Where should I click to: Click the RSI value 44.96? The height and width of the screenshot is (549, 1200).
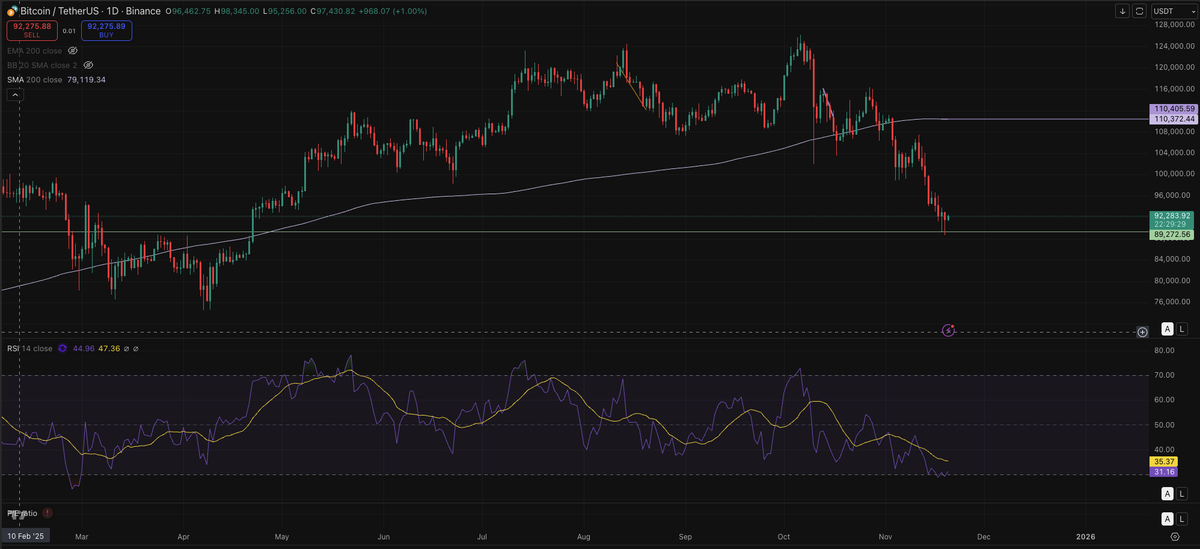click(83, 349)
